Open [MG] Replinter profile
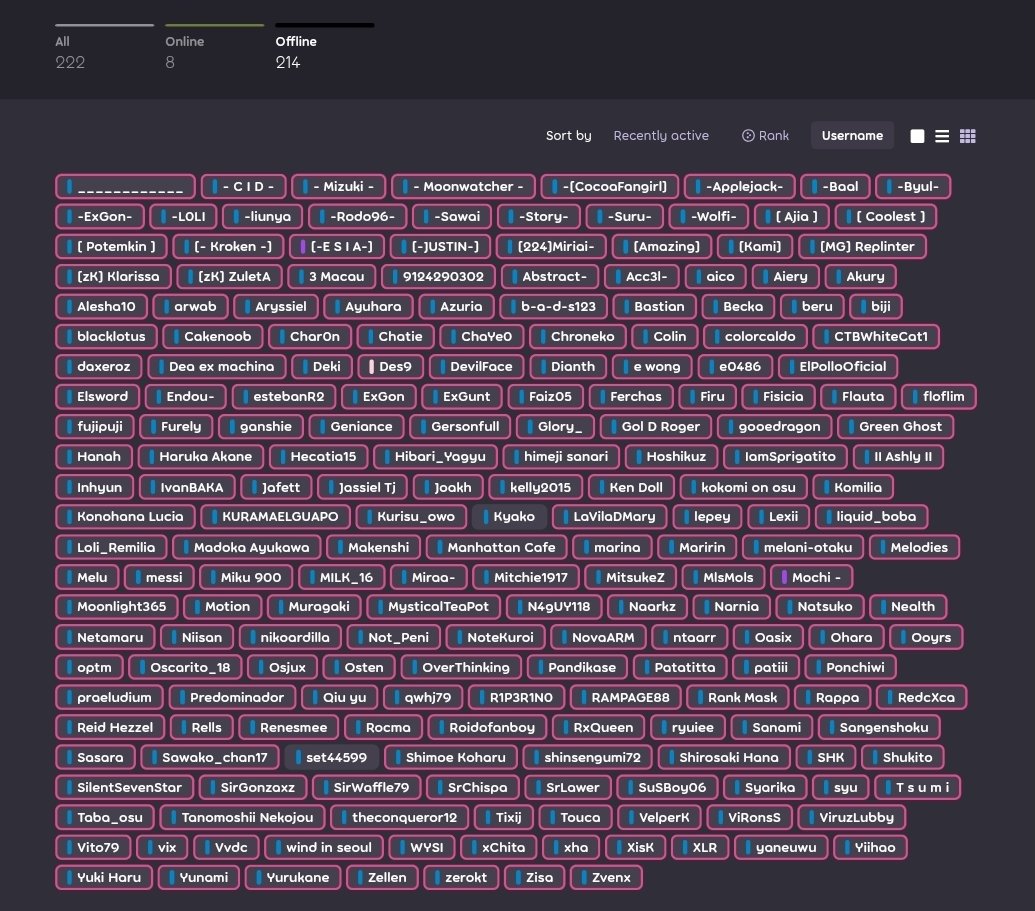1035x911 pixels. (x=862, y=247)
